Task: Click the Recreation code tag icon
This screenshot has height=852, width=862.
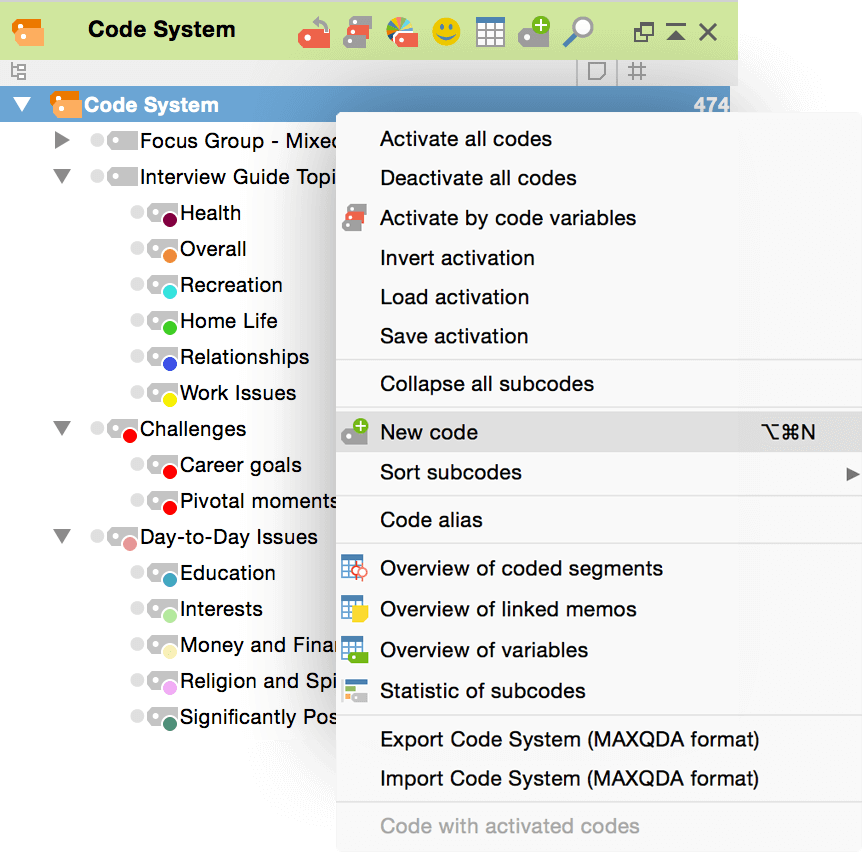Action: click(x=163, y=286)
